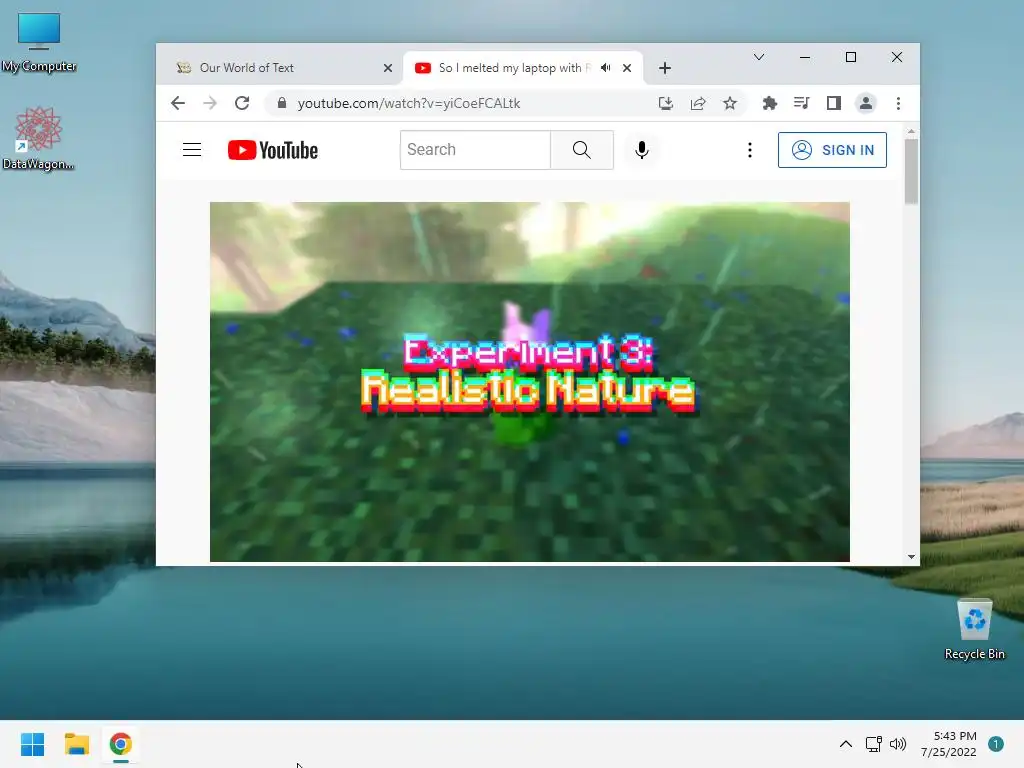
Task: Share this page via share icon
Action: 697,103
